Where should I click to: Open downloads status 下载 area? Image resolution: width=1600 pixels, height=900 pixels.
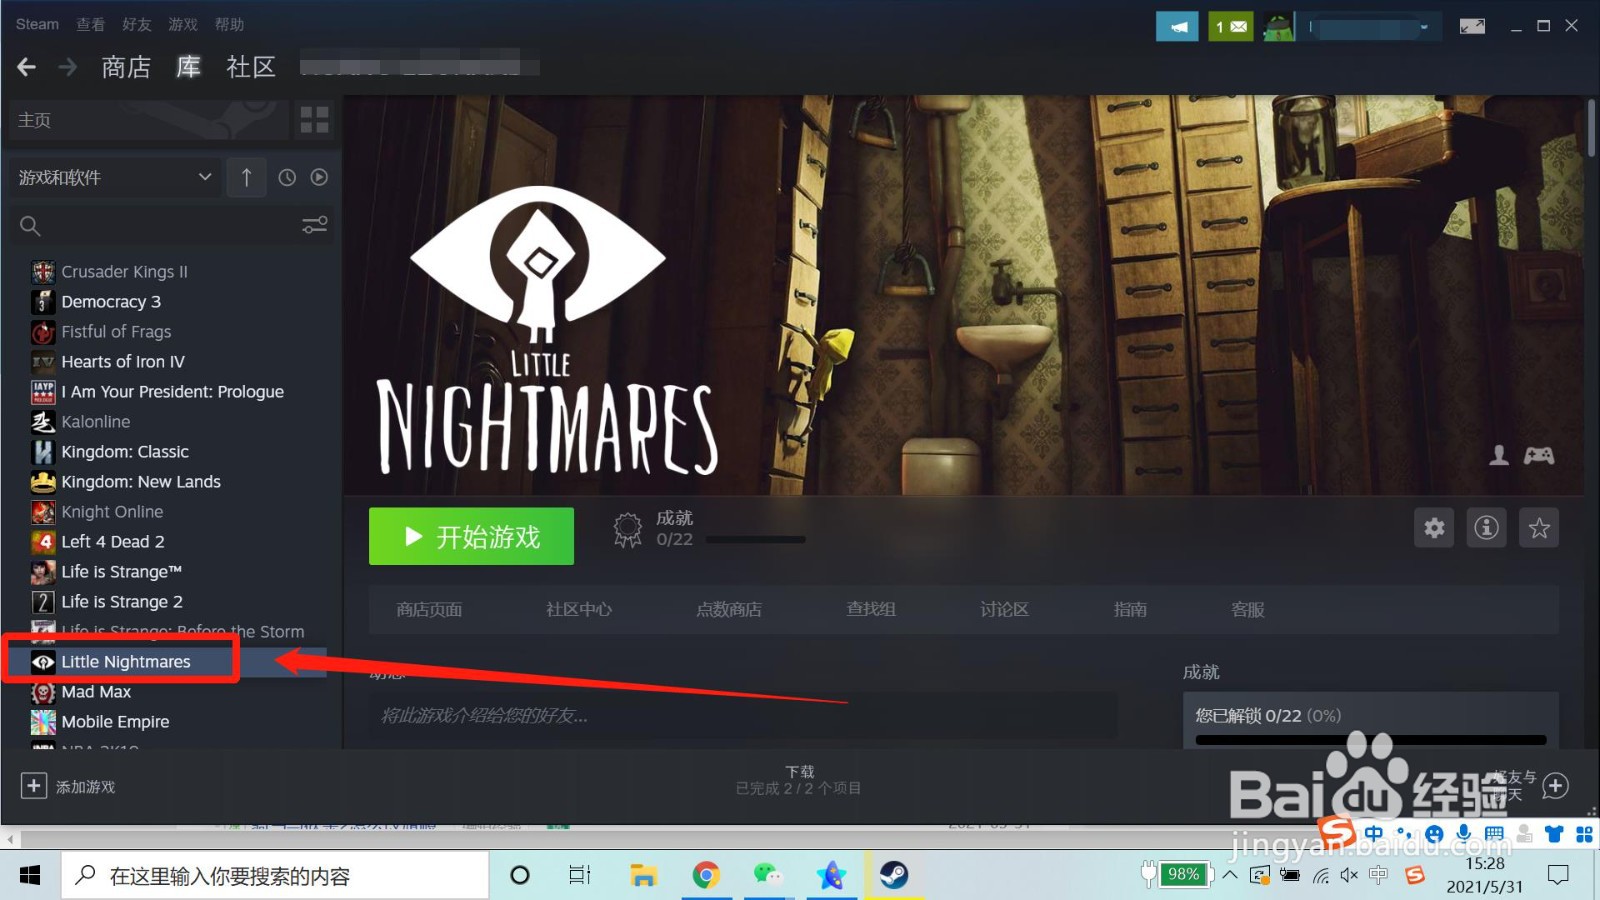click(799, 780)
